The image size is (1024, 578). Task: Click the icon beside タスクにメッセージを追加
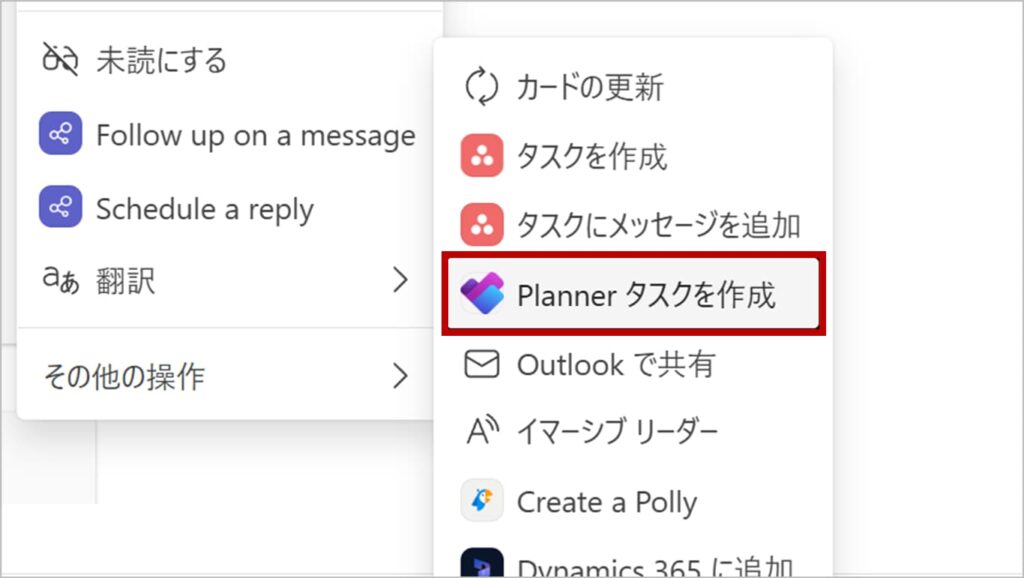482,226
